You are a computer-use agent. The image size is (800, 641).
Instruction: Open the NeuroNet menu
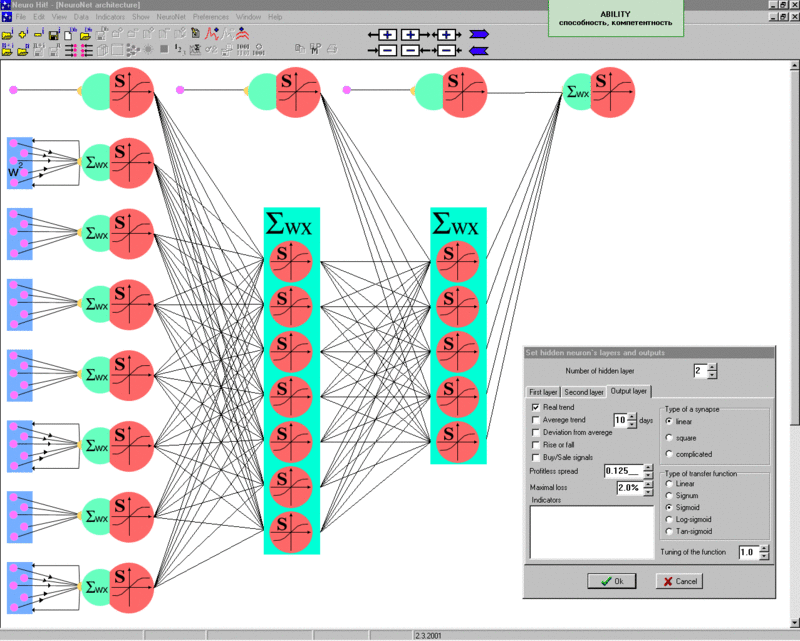tap(171, 17)
